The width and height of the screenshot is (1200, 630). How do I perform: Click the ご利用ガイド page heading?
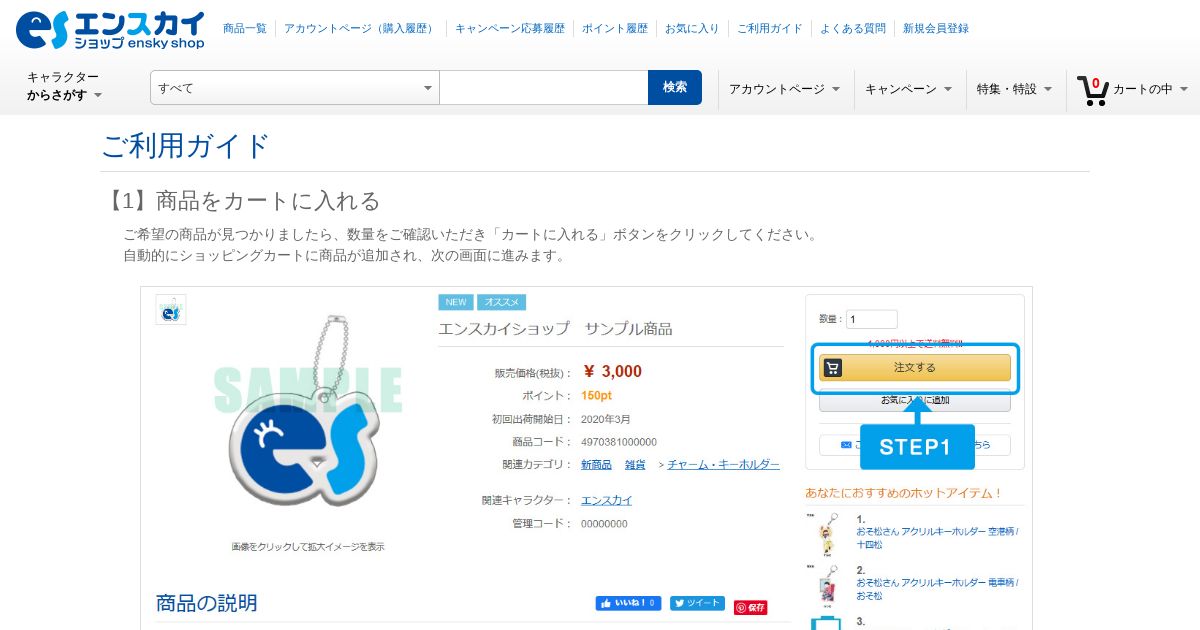tap(186, 146)
